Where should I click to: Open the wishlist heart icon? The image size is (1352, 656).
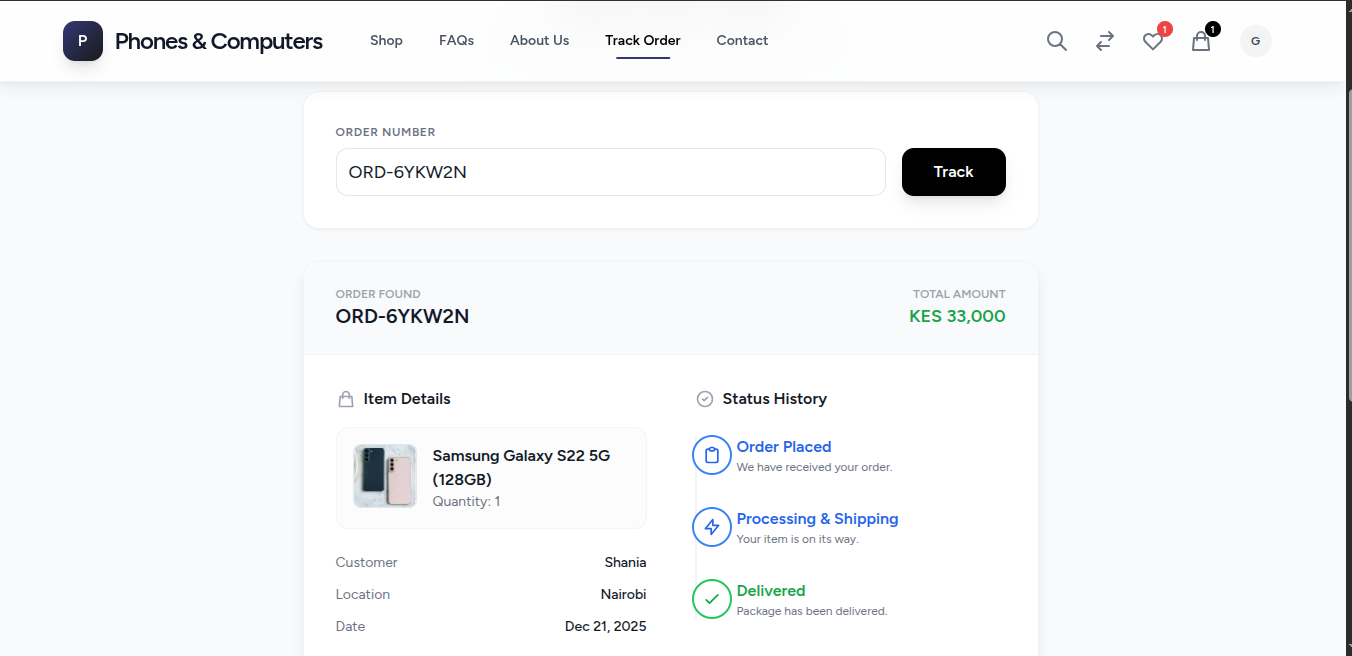coord(1153,41)
